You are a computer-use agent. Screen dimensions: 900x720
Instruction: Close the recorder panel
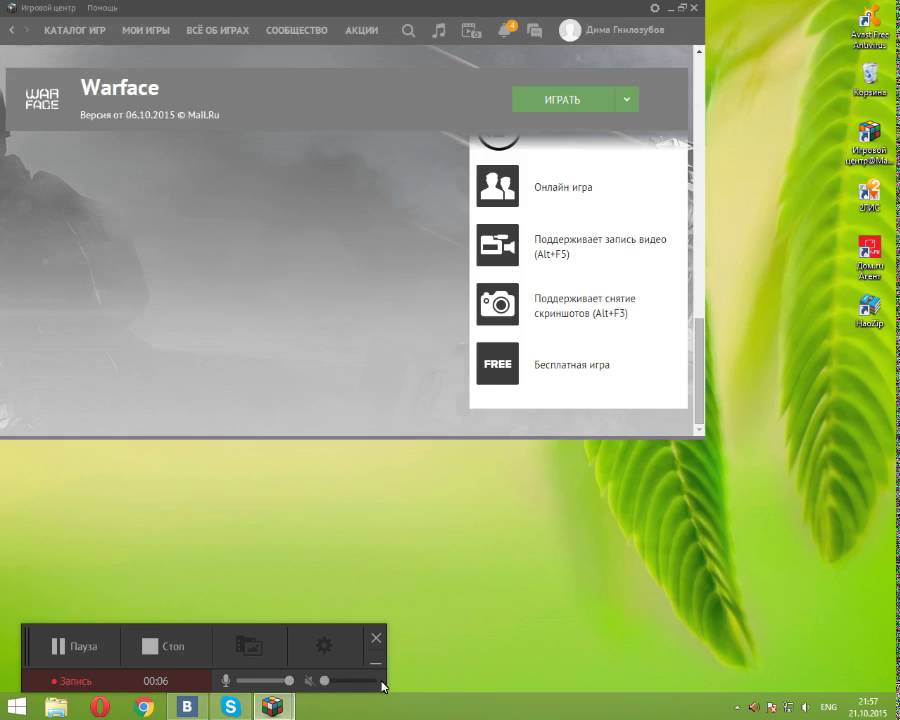click(x=376, y=638)
